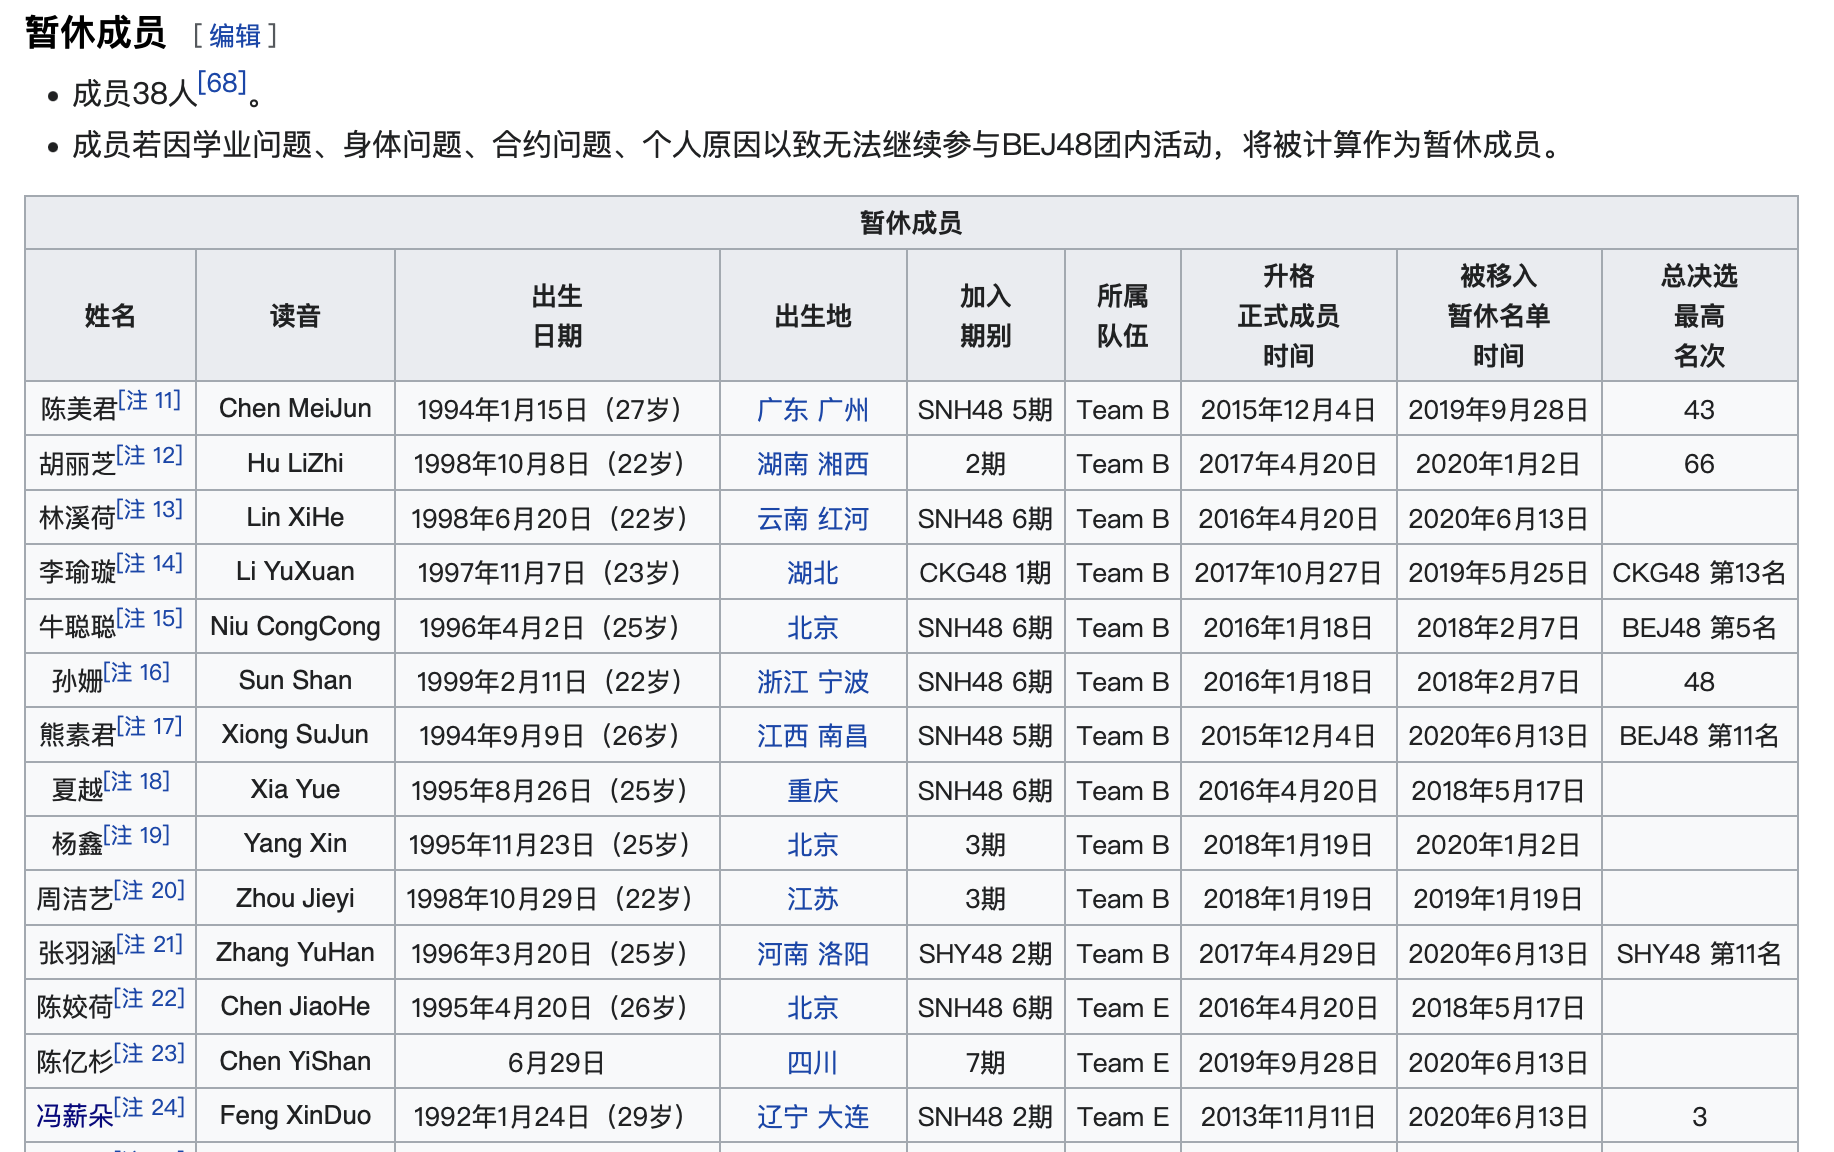Open footnote 注 21 next to 张羽涵
The image size is (1834, 1152).
(150, 944)
